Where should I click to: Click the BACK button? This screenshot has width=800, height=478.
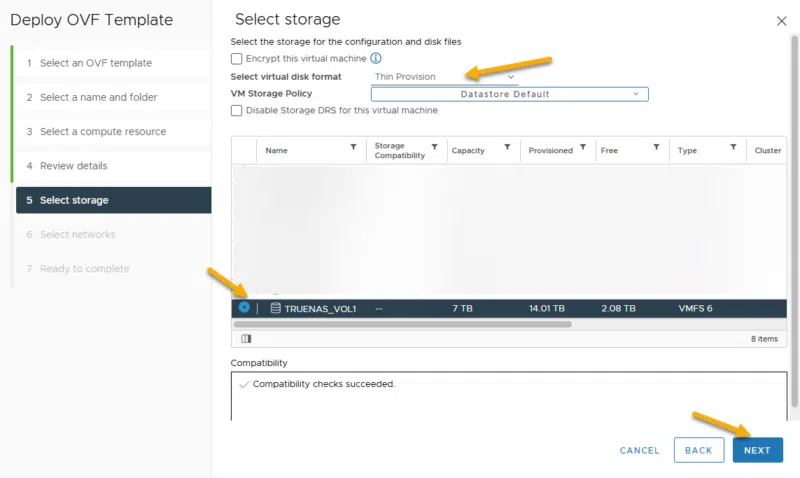pos(698,450)
